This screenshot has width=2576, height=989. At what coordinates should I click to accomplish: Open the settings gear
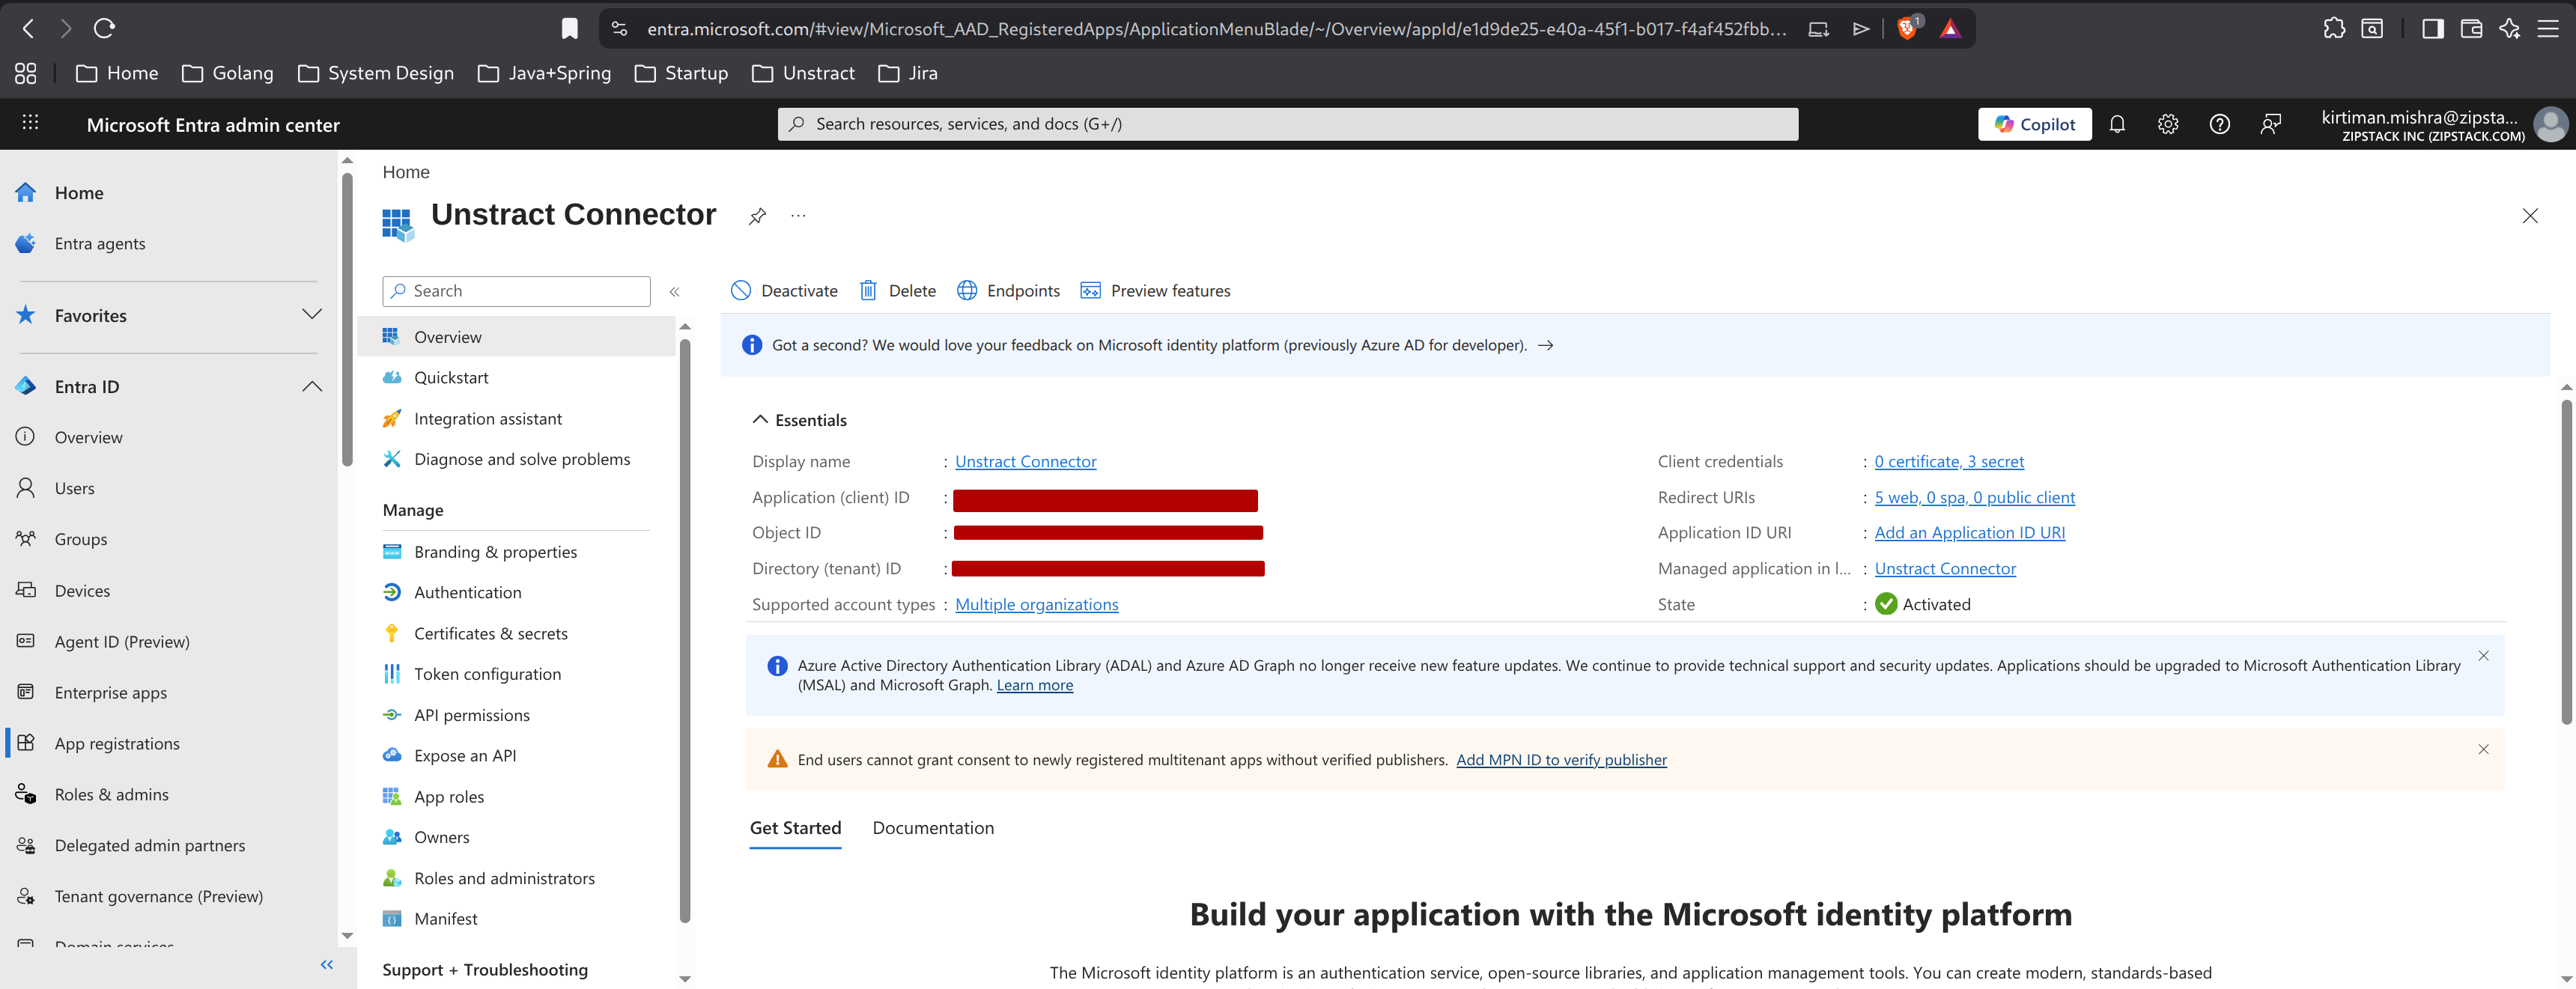(2168, 123)
